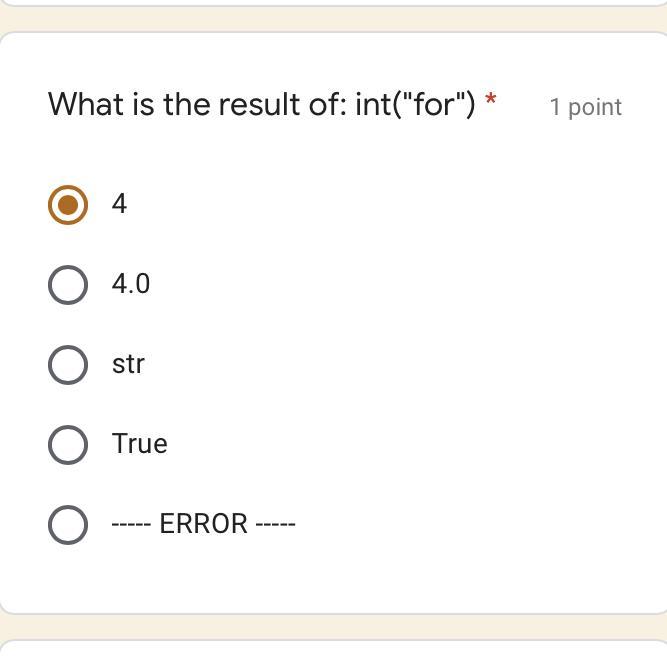Click the beige gap below the question card
This screenshot has width=667, height=667.
[333, 627]
